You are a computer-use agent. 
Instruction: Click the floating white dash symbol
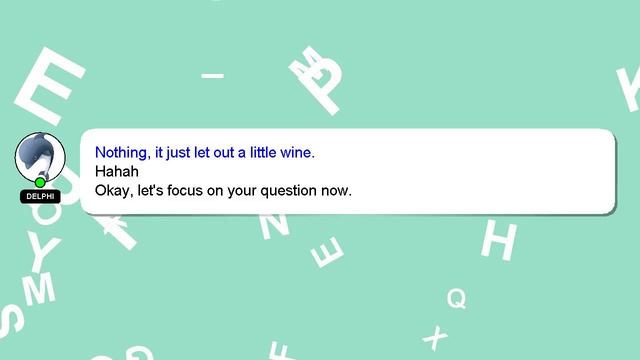click(x=213, y=76)
